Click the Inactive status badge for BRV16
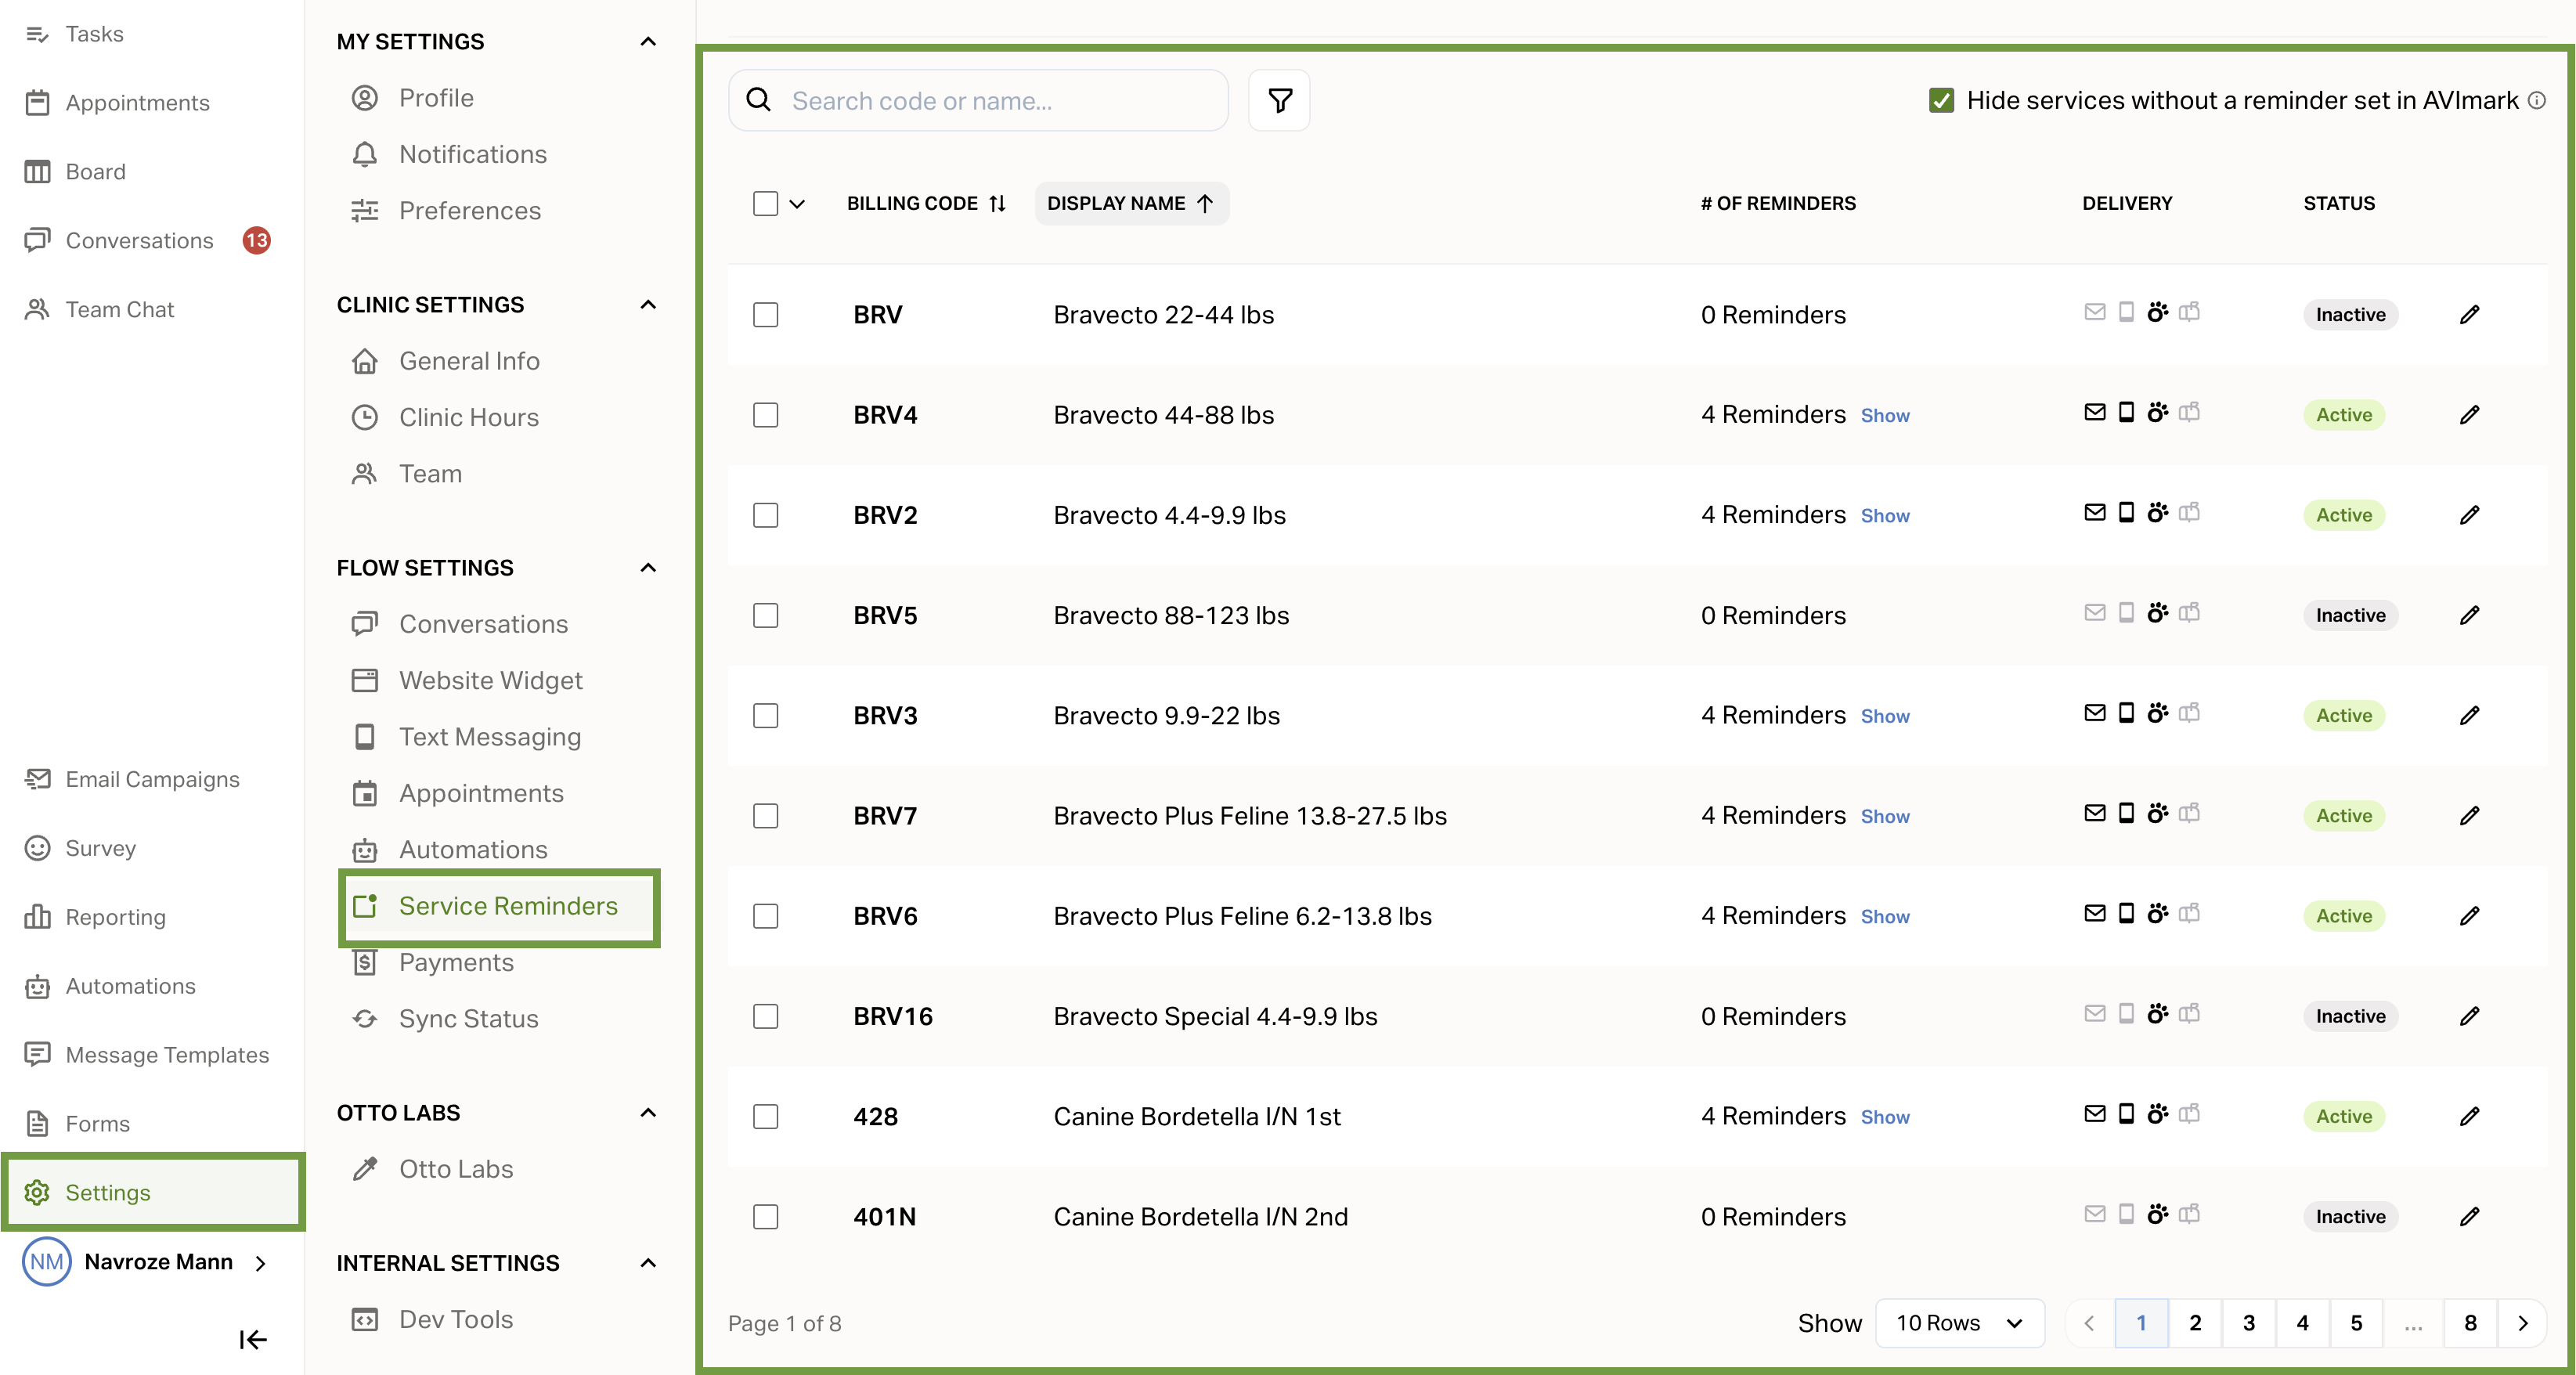This screenshot has width=2576, height=1375. 2350,1016
